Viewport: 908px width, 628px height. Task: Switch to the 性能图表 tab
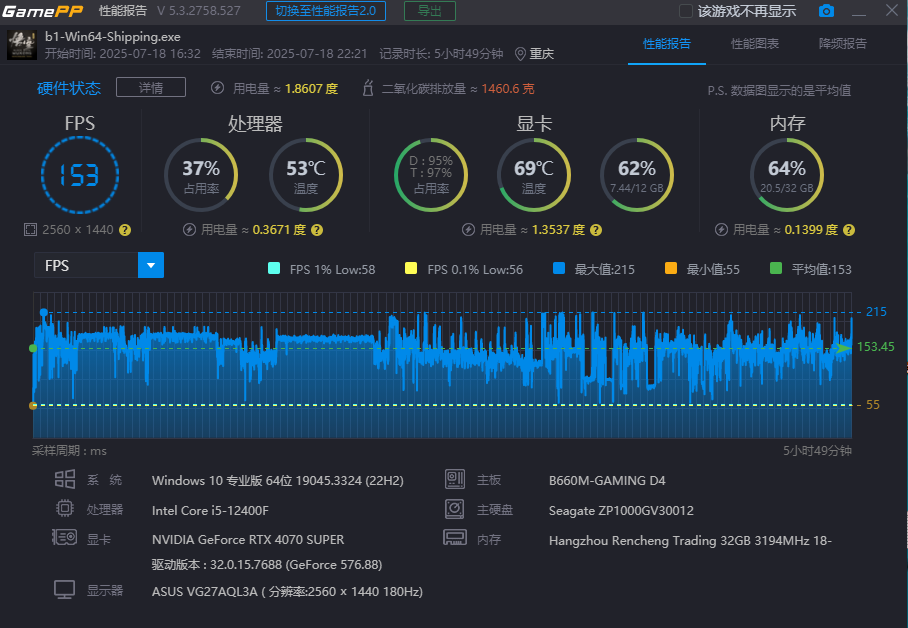[x=755, y=44]
